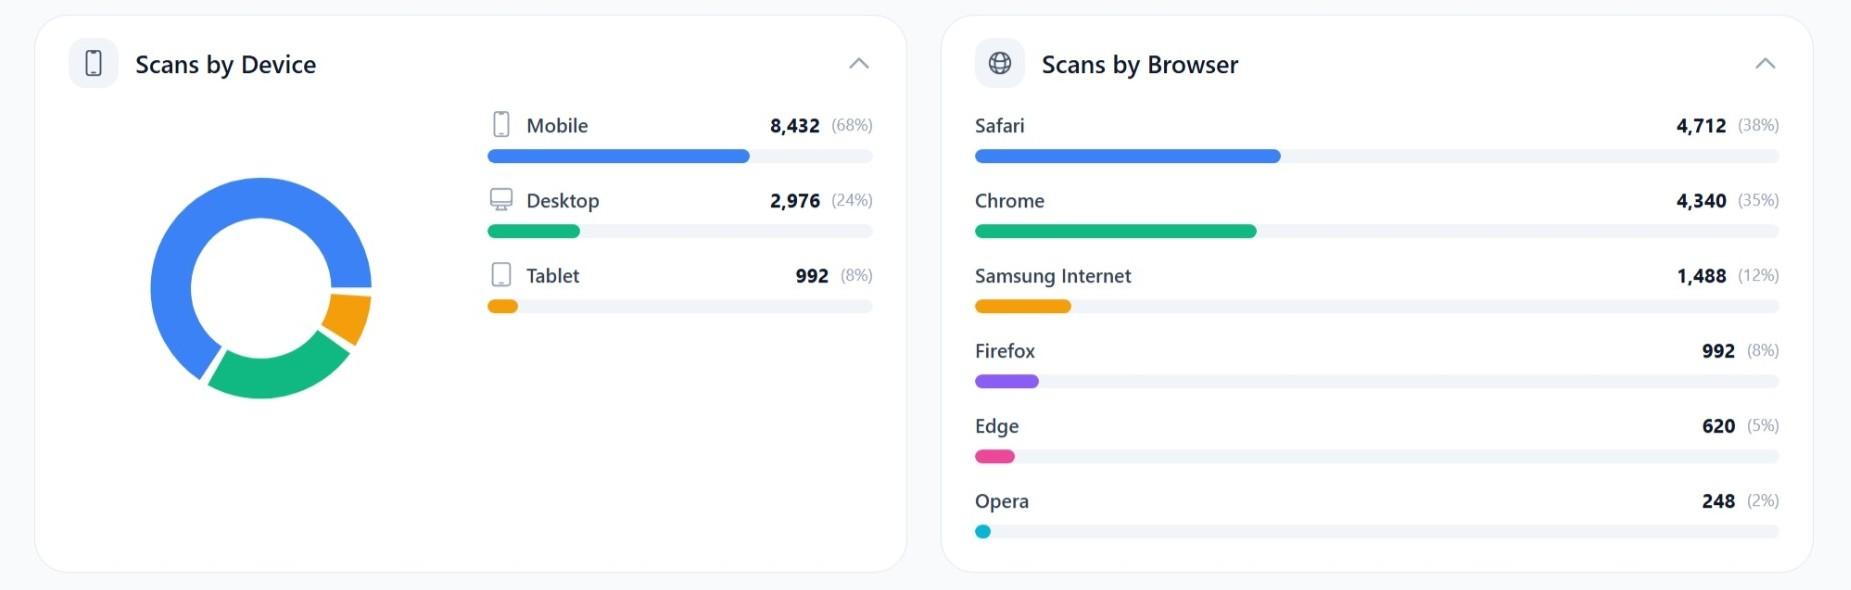Click the Samsung Internet label
The height and width of the screenshot is (590, 1851).
[x=1053, y=275]
